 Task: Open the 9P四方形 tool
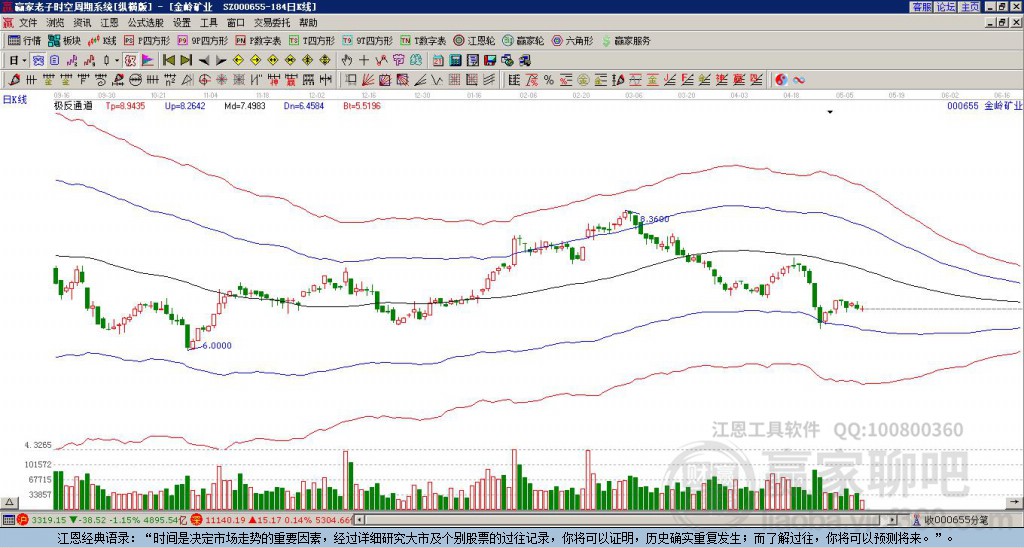[x=202, y=40]
